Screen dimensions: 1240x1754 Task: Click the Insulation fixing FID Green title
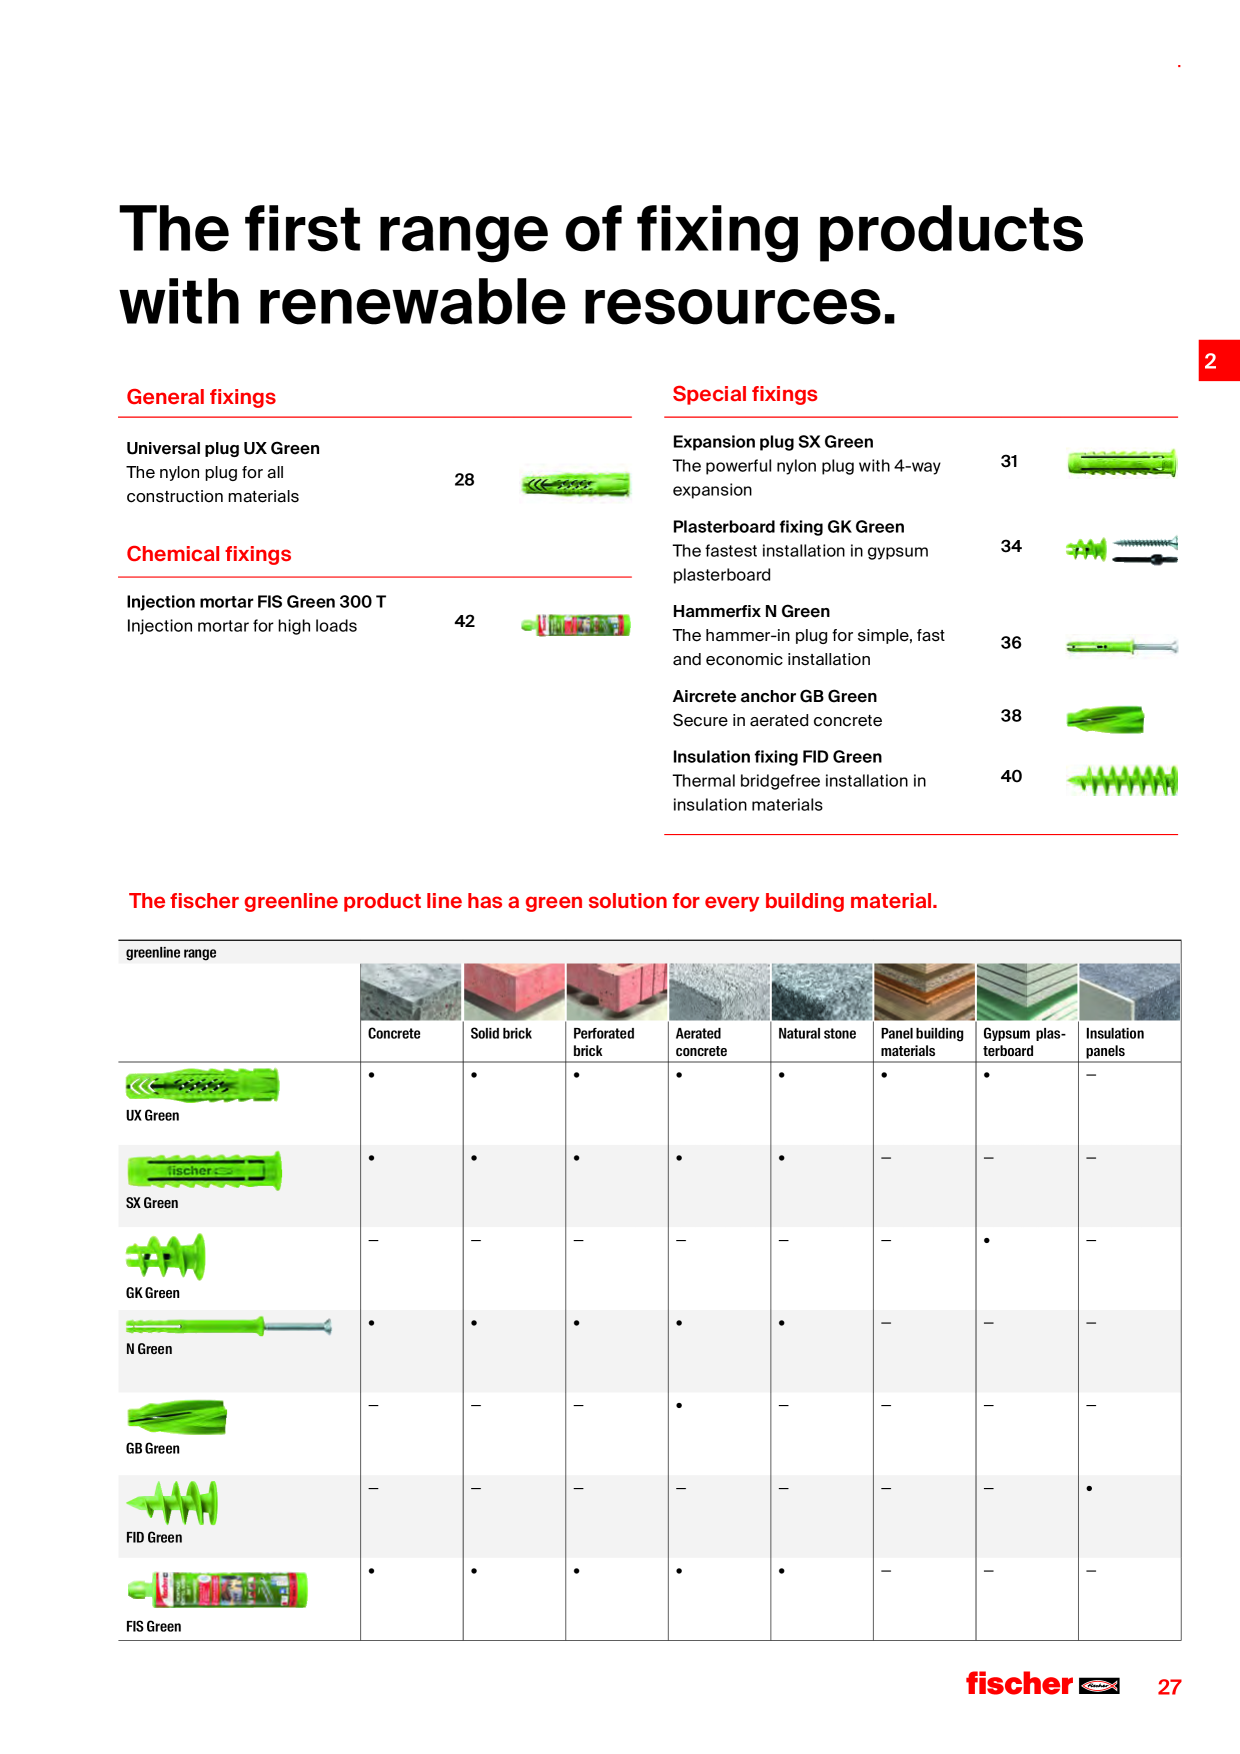777,757
